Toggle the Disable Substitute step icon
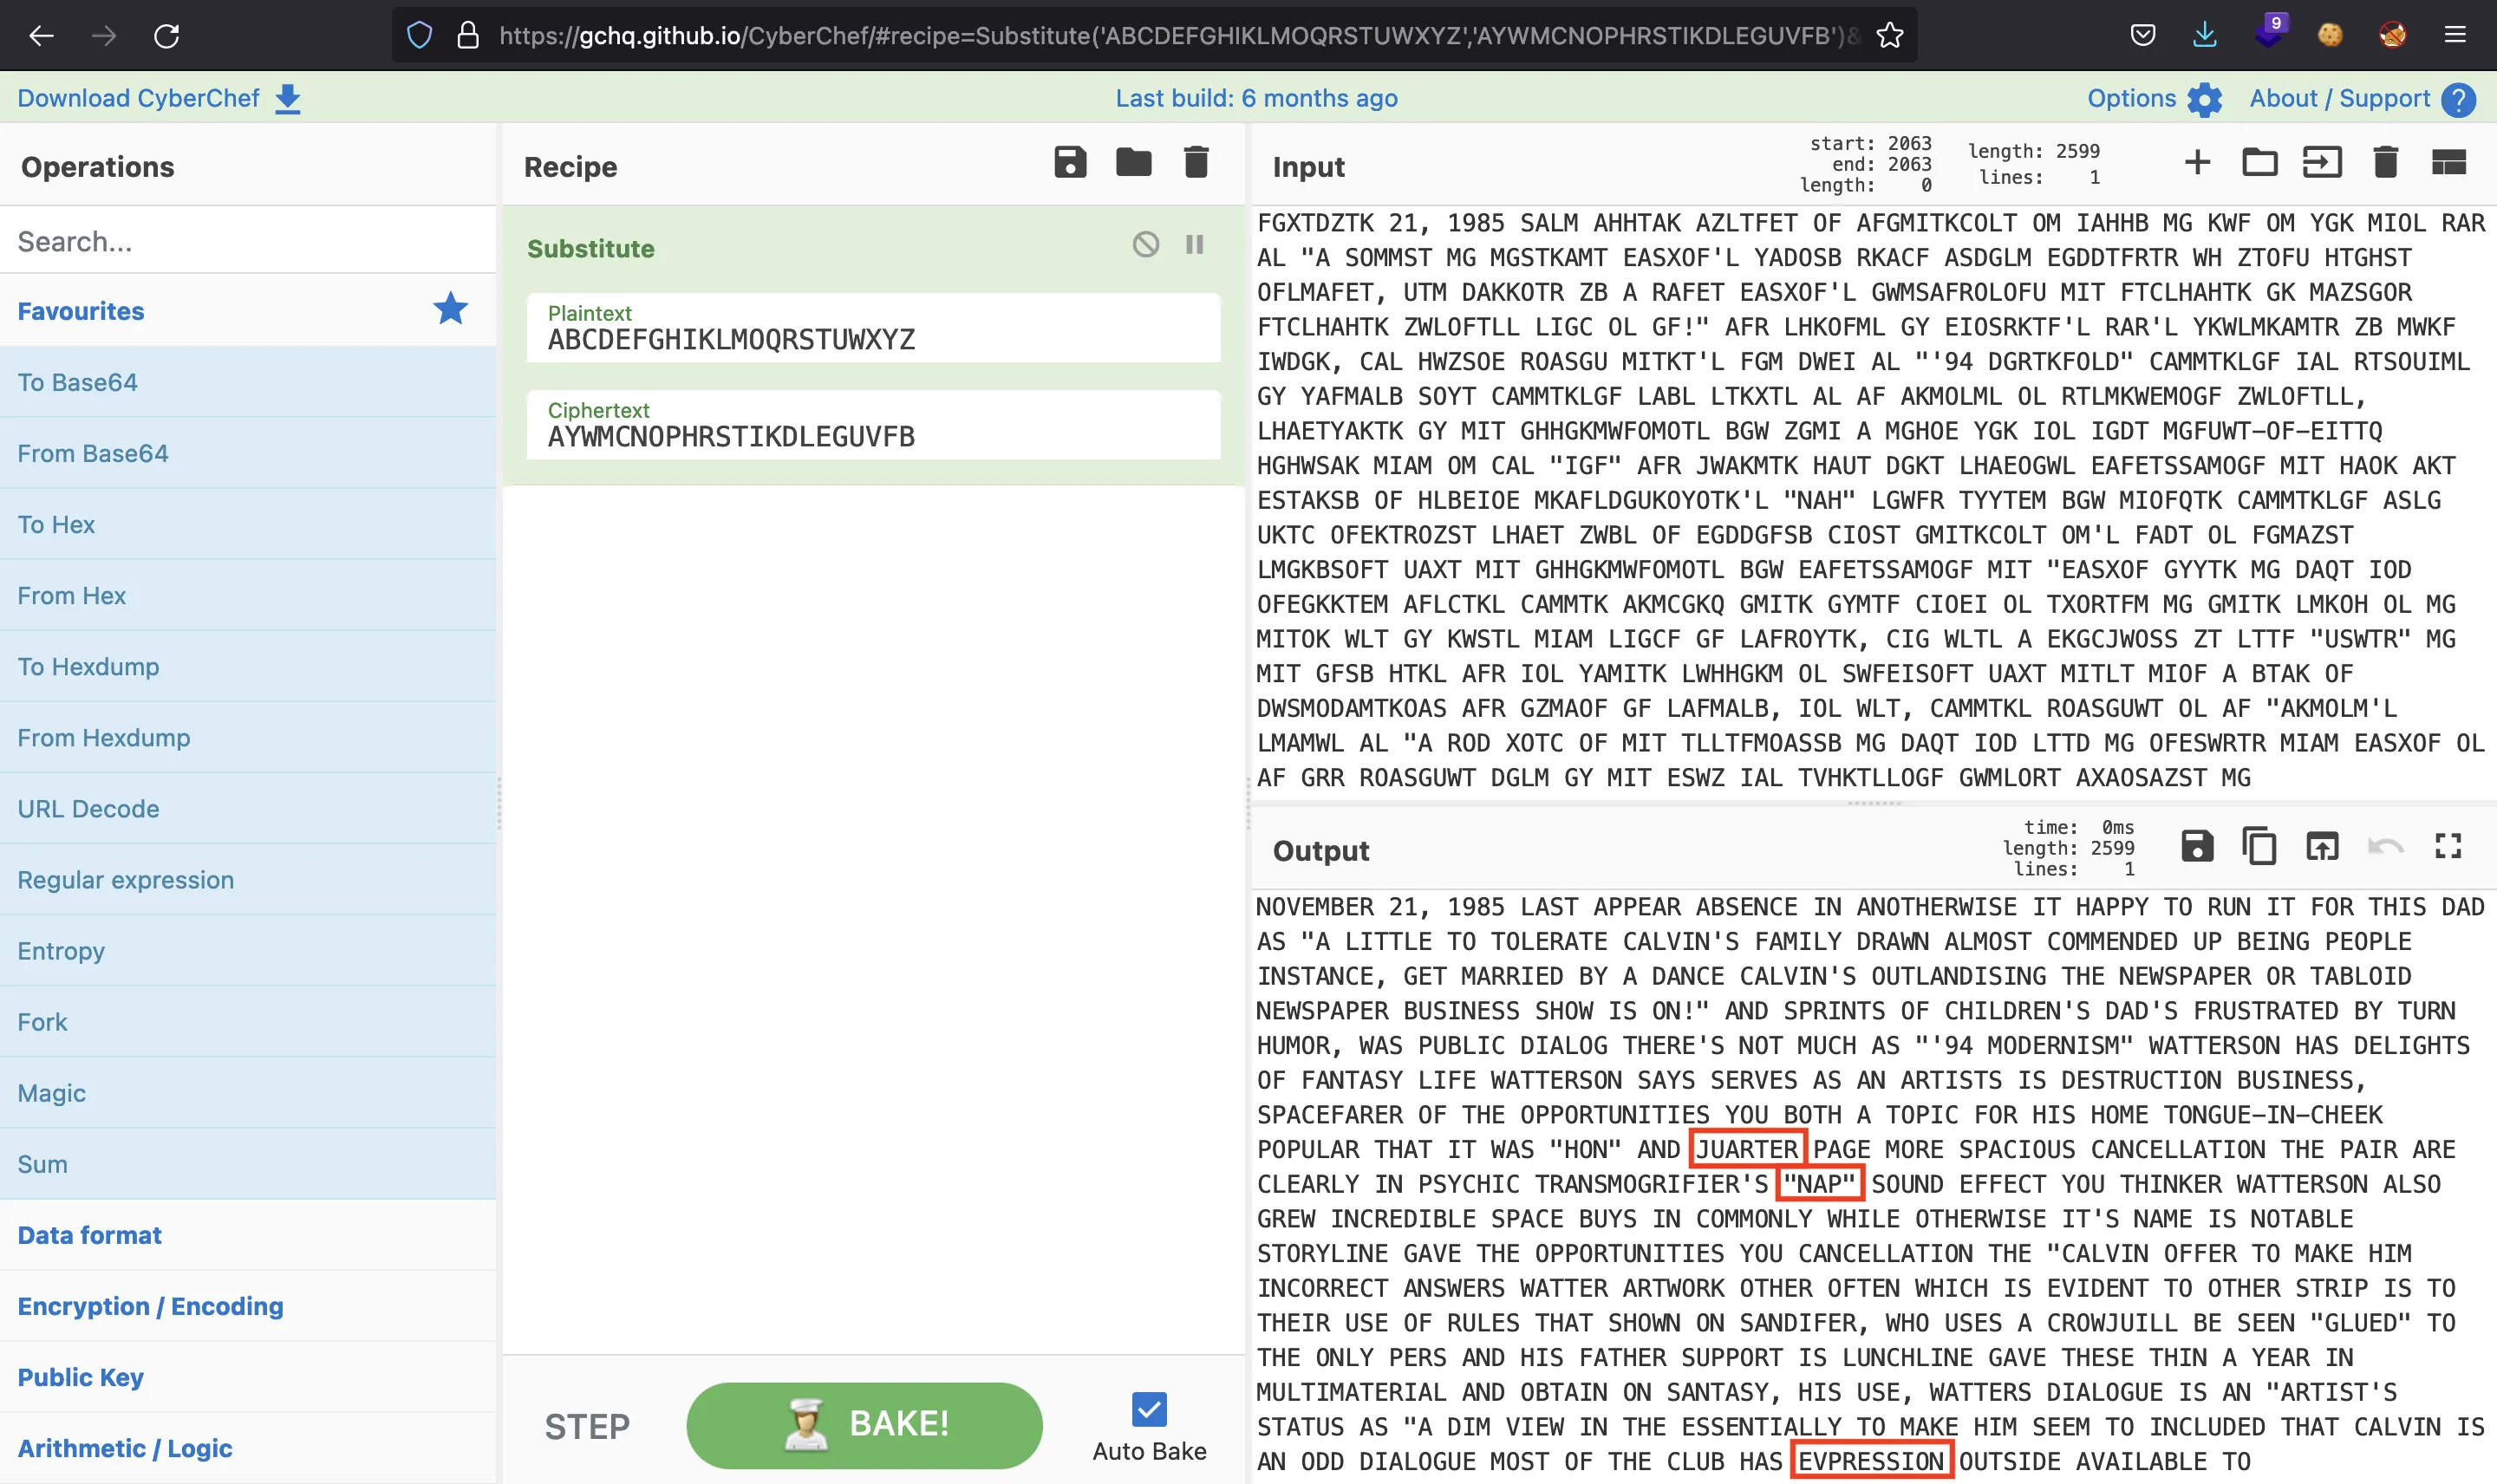The height and width of the screenshot is (1484, 2497). click(1147, 245)
